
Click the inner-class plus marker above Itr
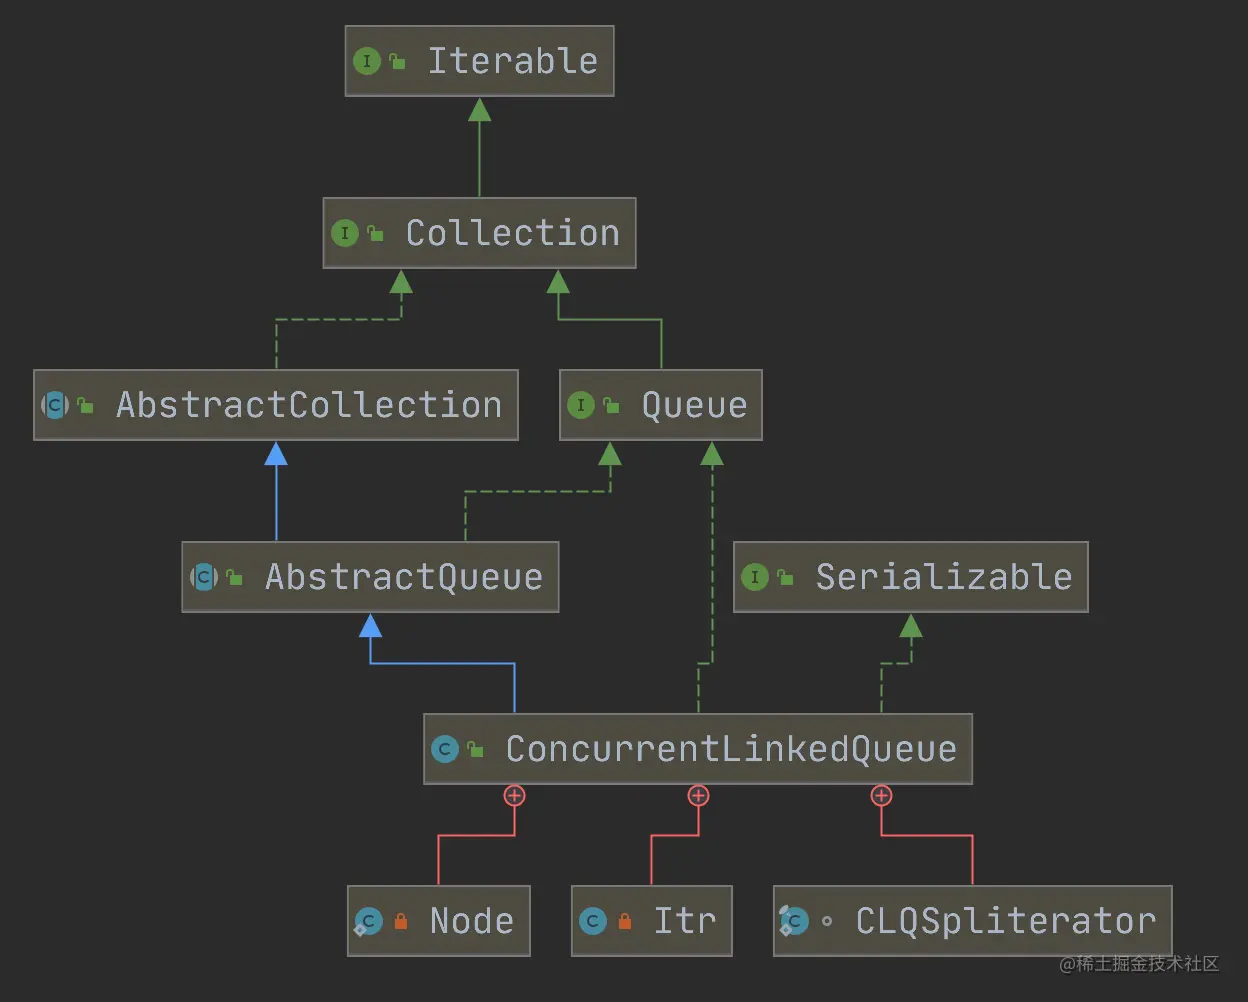click(x=698, y=796)
